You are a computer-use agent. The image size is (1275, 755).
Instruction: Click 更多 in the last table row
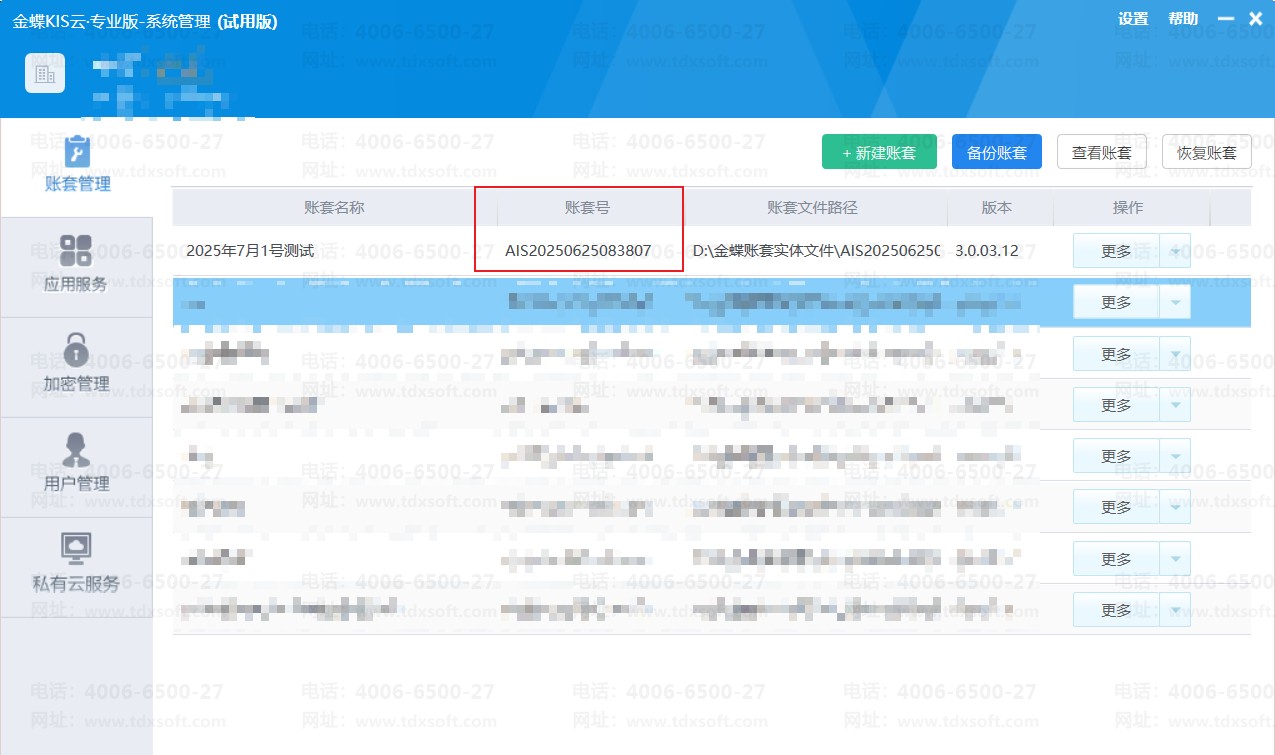pyautogui.click(x=1116, y=610)
